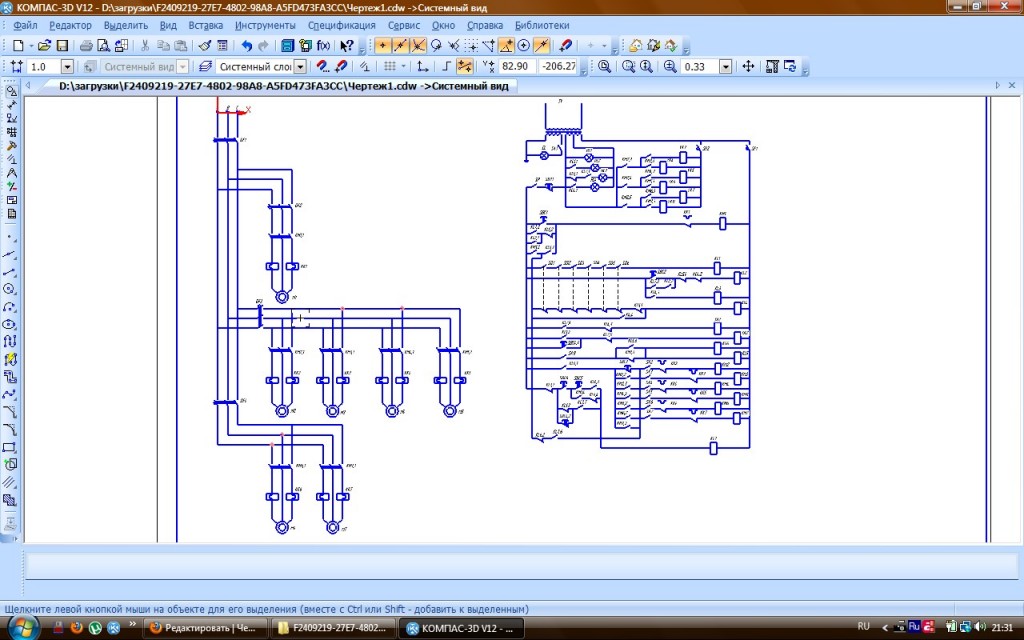The height and width of the screenshot is (640, 1024).
Task: Switch to Редактировать browser taskbar button
Action: (x=204, y=628)
